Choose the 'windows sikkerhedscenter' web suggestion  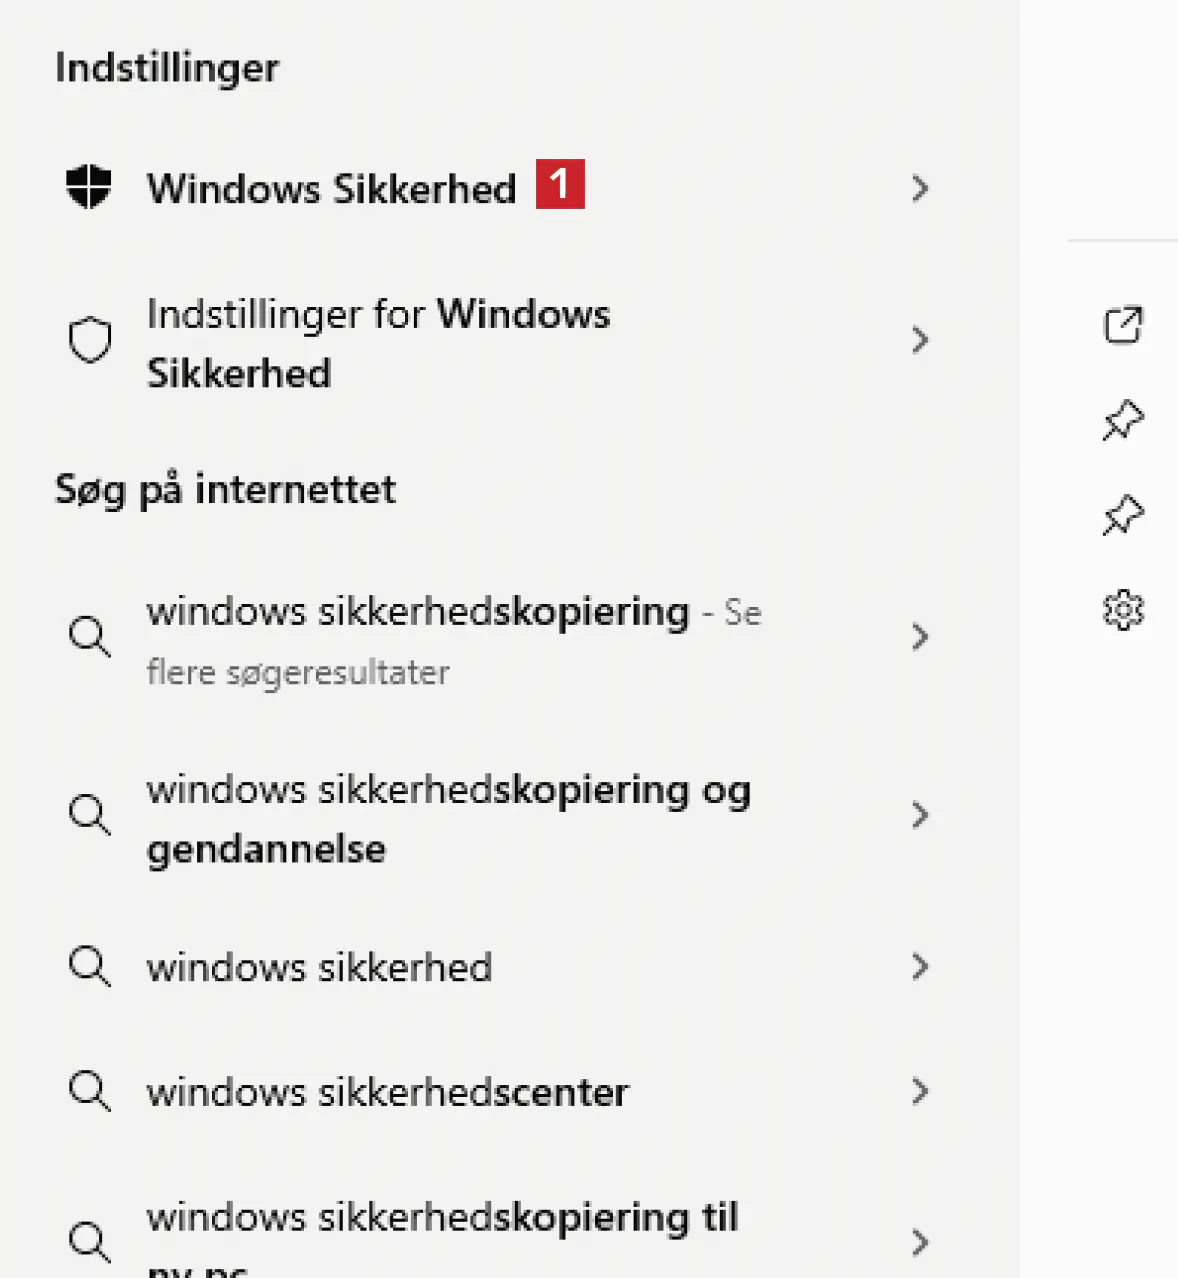(387, 1092)
